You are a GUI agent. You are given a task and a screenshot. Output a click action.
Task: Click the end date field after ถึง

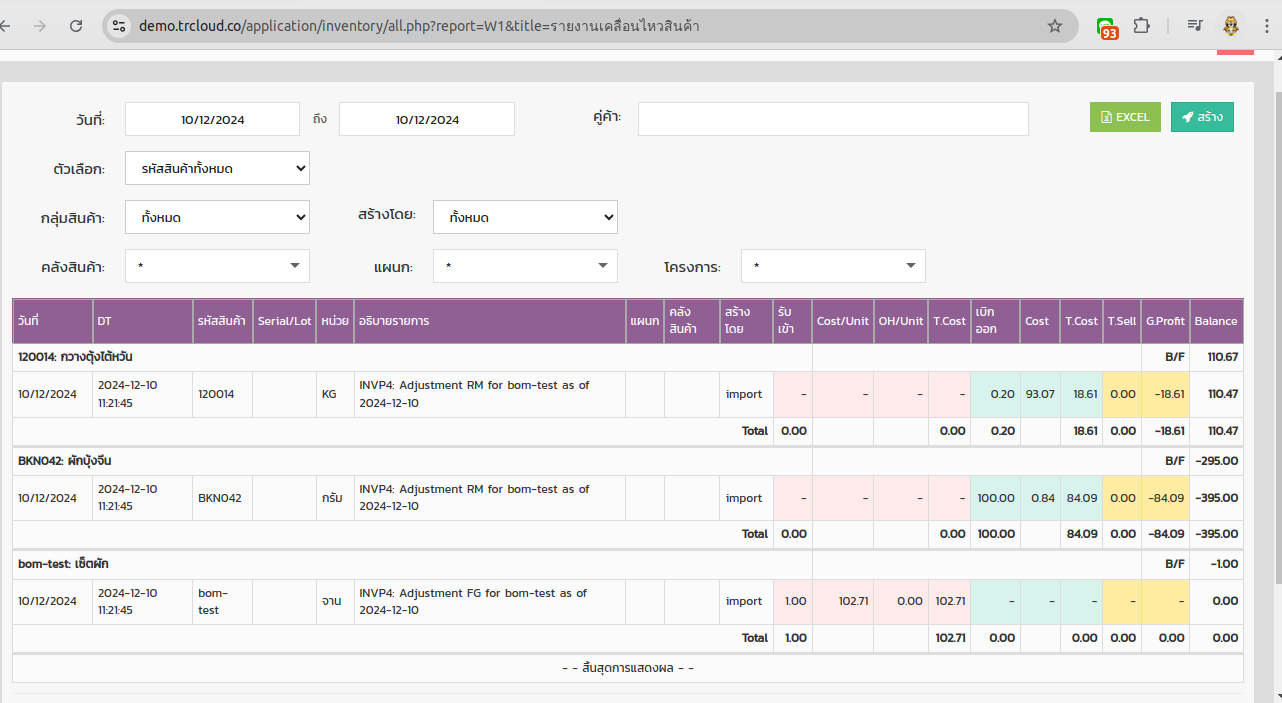[427, 119]
